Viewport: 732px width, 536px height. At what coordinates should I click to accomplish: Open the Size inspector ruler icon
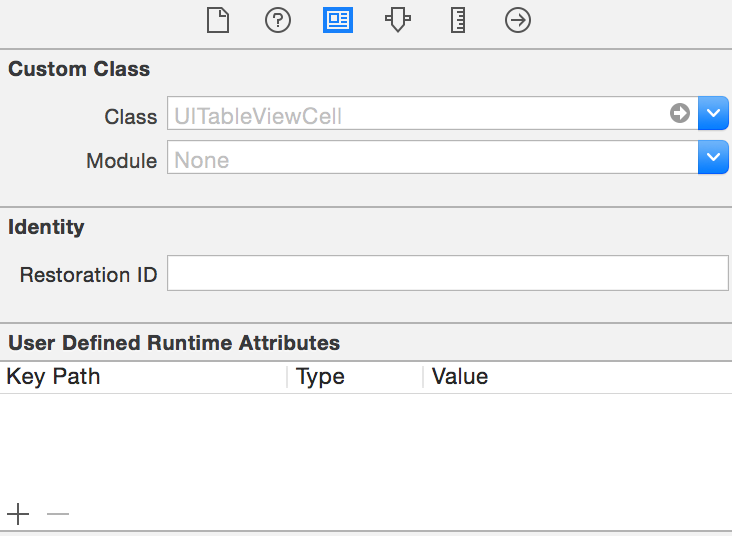pyautogui.click(x=458, y=20)
